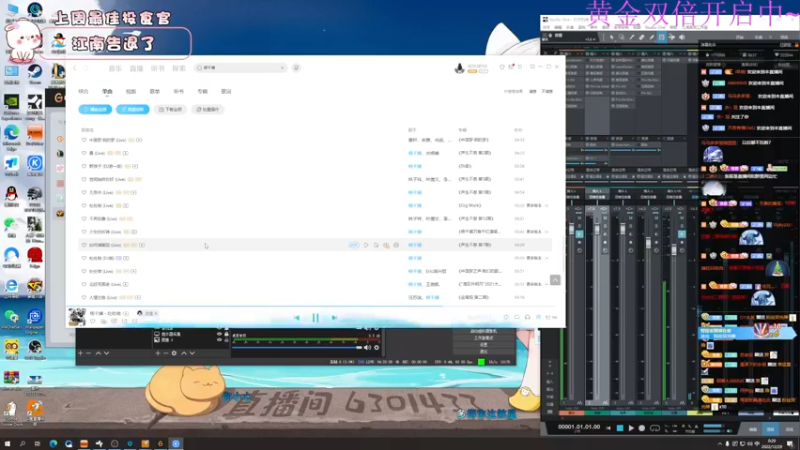Image resolution: width=800 pixels, height=450 pixels.
Task: Click the OBS mixer volume slider
Action: pos(297,347)
